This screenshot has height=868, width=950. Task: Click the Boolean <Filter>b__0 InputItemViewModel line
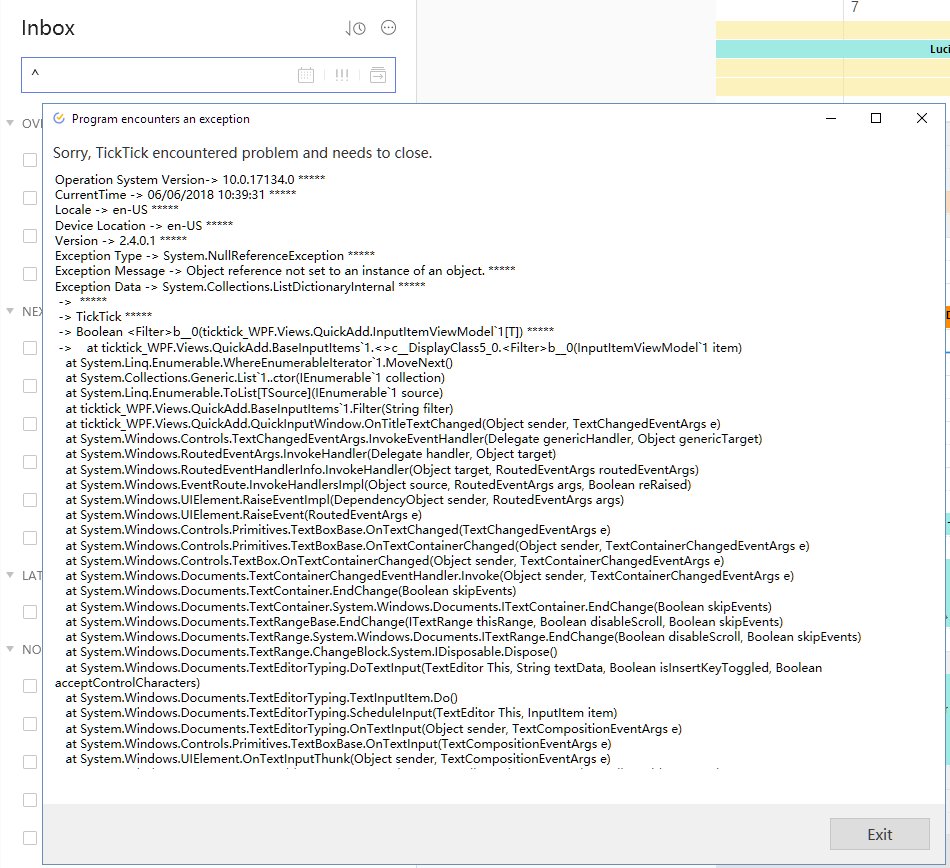coord(306,331)
